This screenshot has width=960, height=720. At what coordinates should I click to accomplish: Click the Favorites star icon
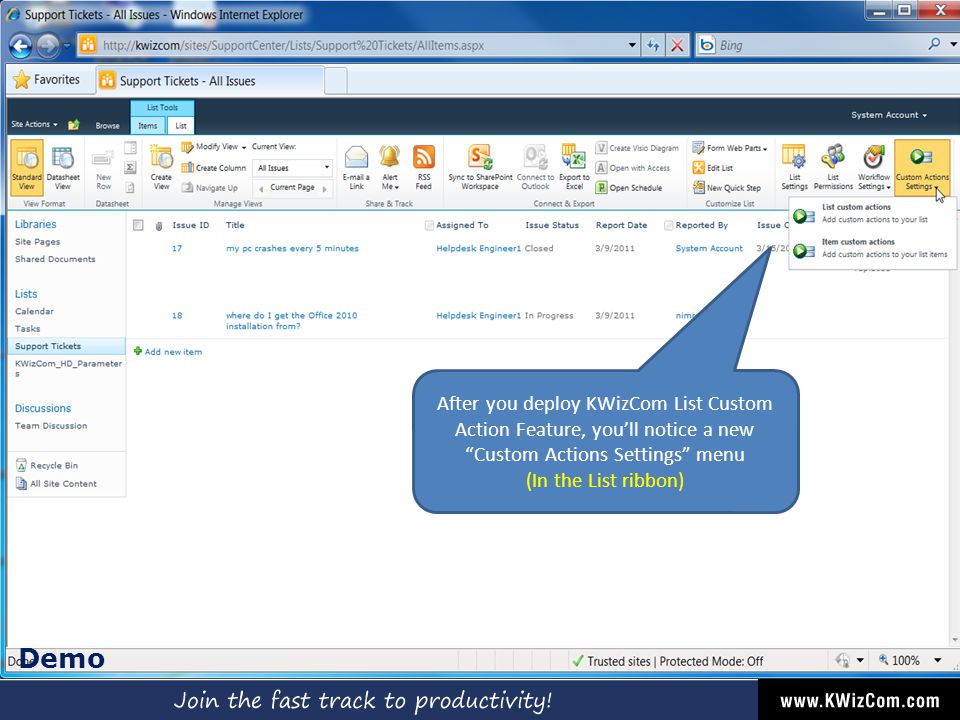[x=21, y=80]
